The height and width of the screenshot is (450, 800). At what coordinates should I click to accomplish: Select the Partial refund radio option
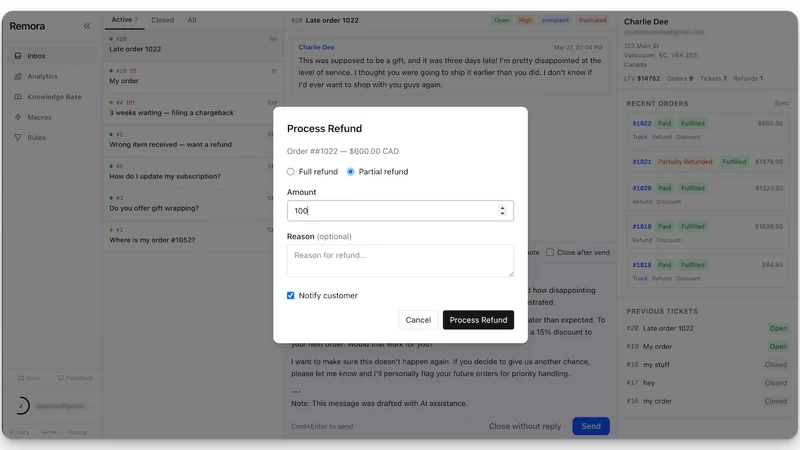tap(351, 172)
